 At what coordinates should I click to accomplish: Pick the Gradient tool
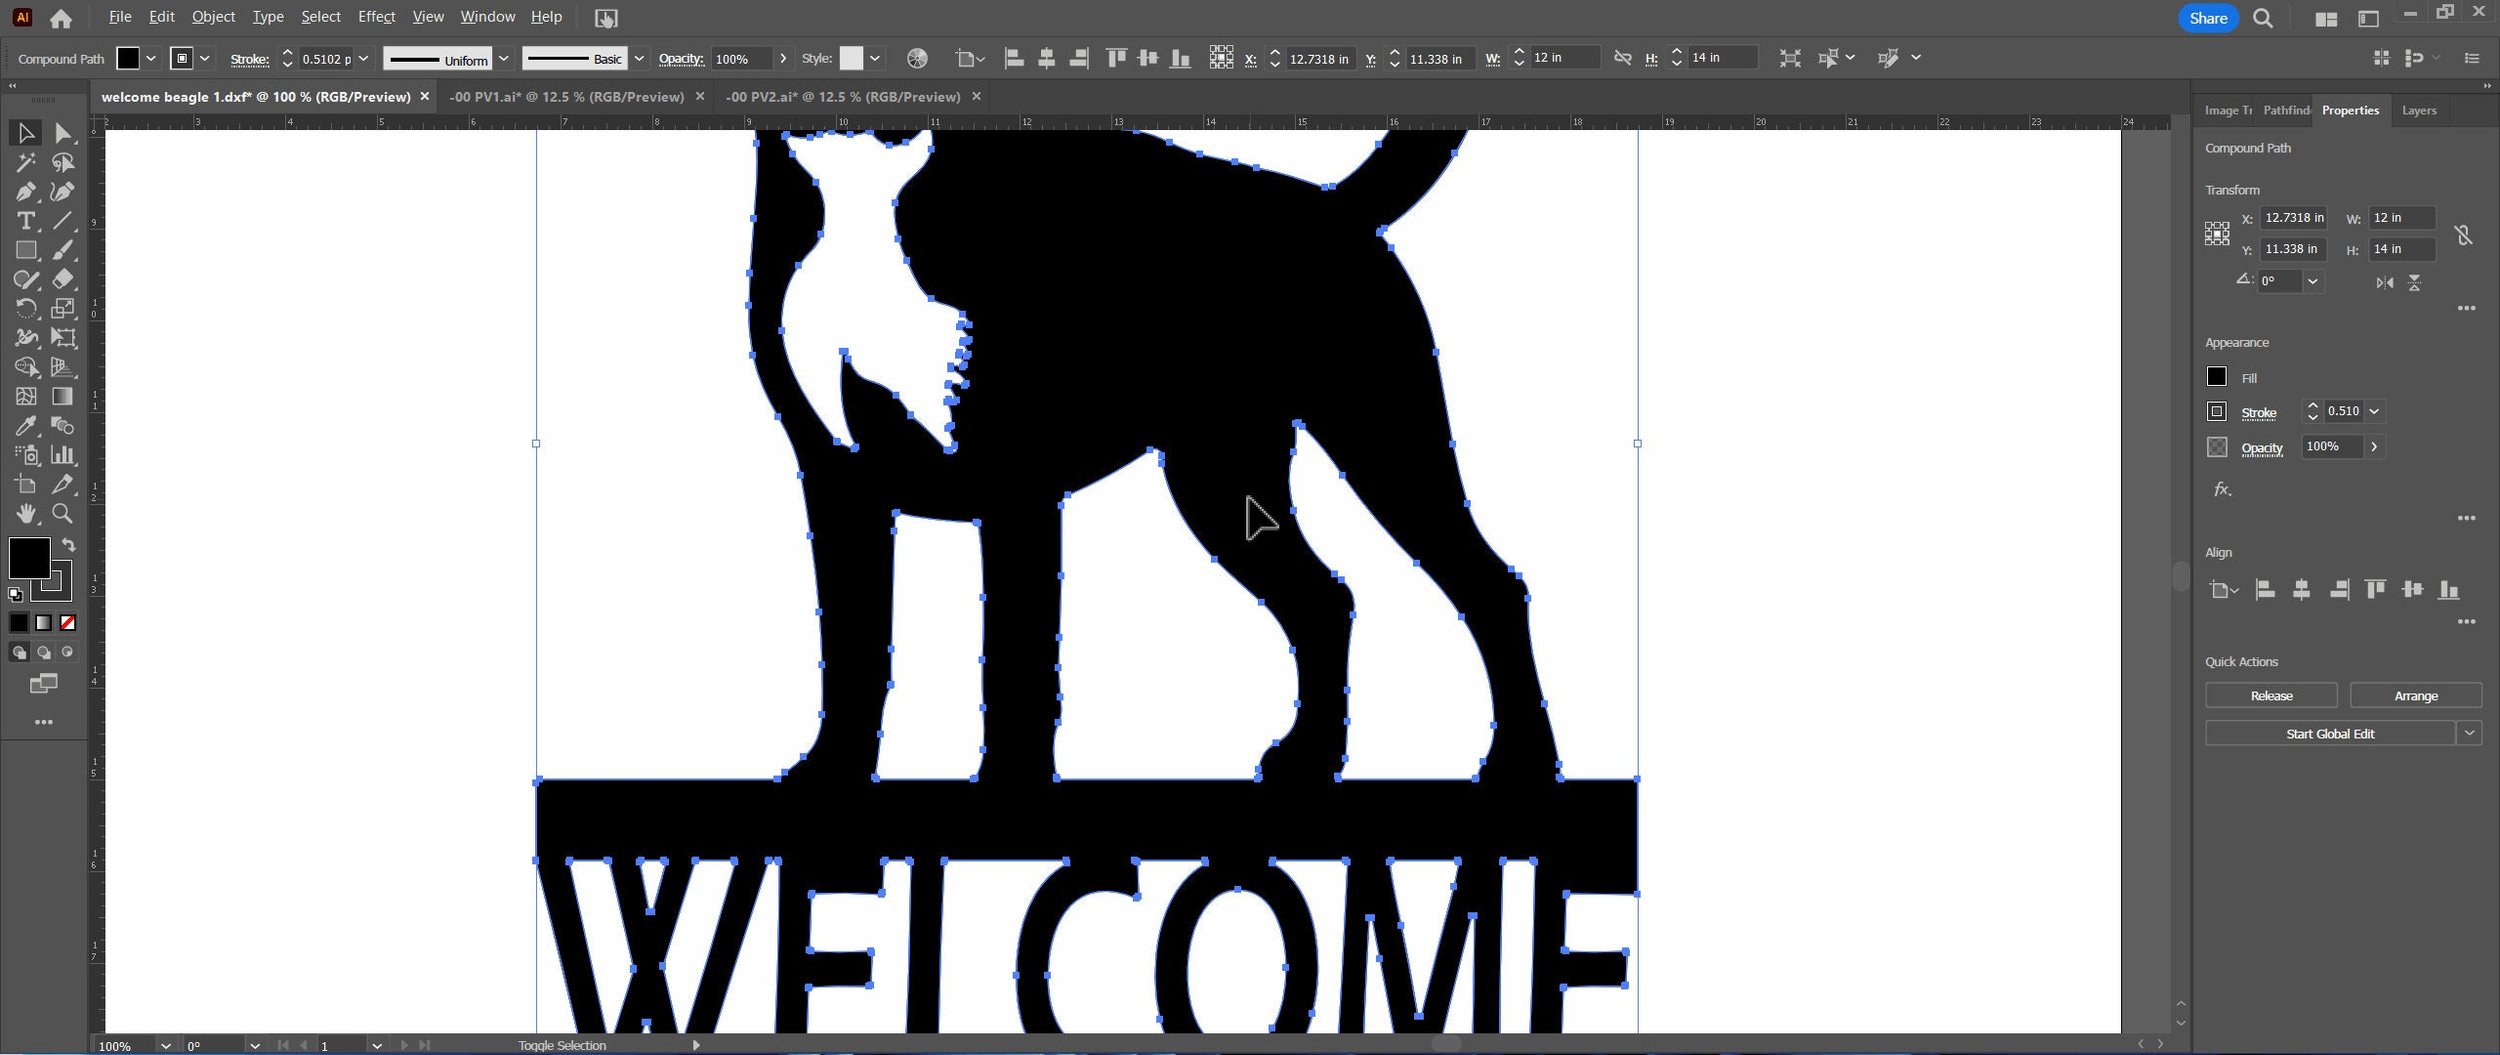tap(63, 397)
